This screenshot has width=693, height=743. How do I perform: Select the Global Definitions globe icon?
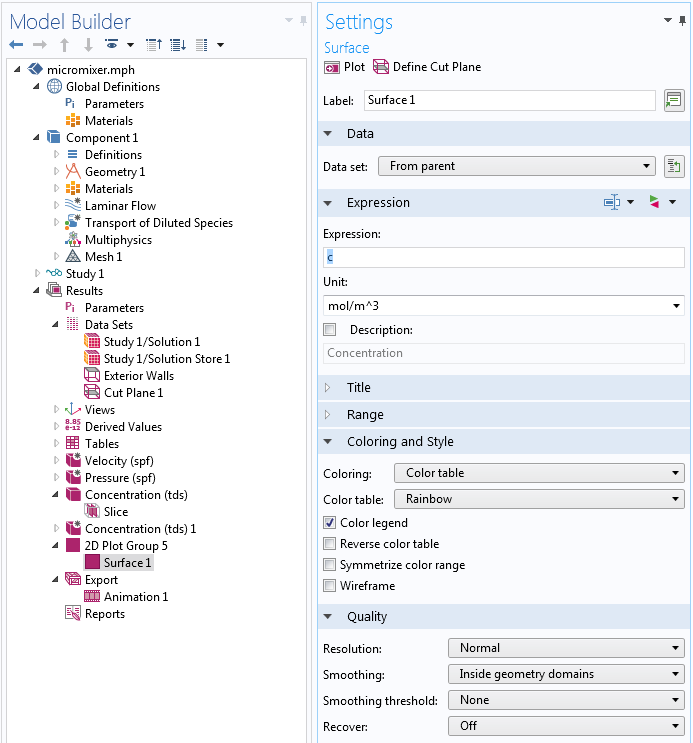coord(54,86)
